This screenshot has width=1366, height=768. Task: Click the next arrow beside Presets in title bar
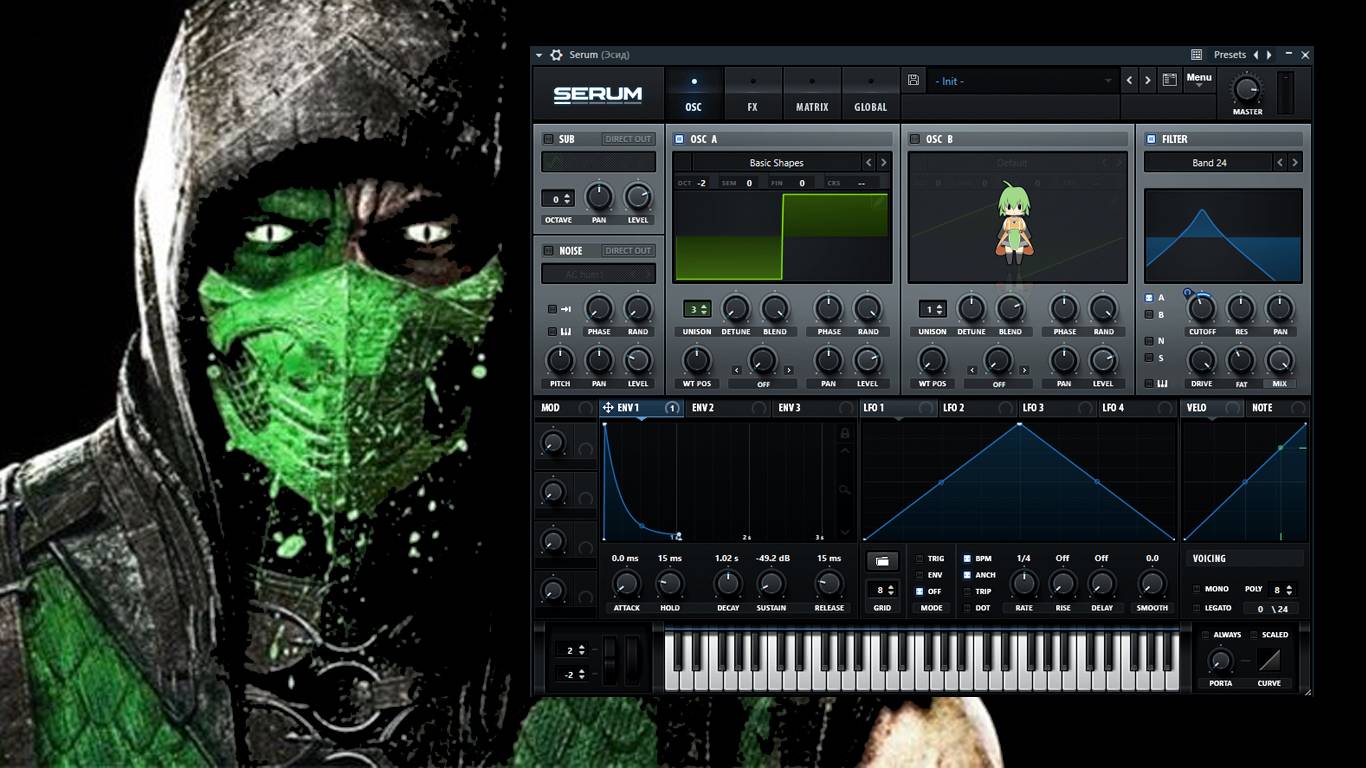tap(1269, 55)
